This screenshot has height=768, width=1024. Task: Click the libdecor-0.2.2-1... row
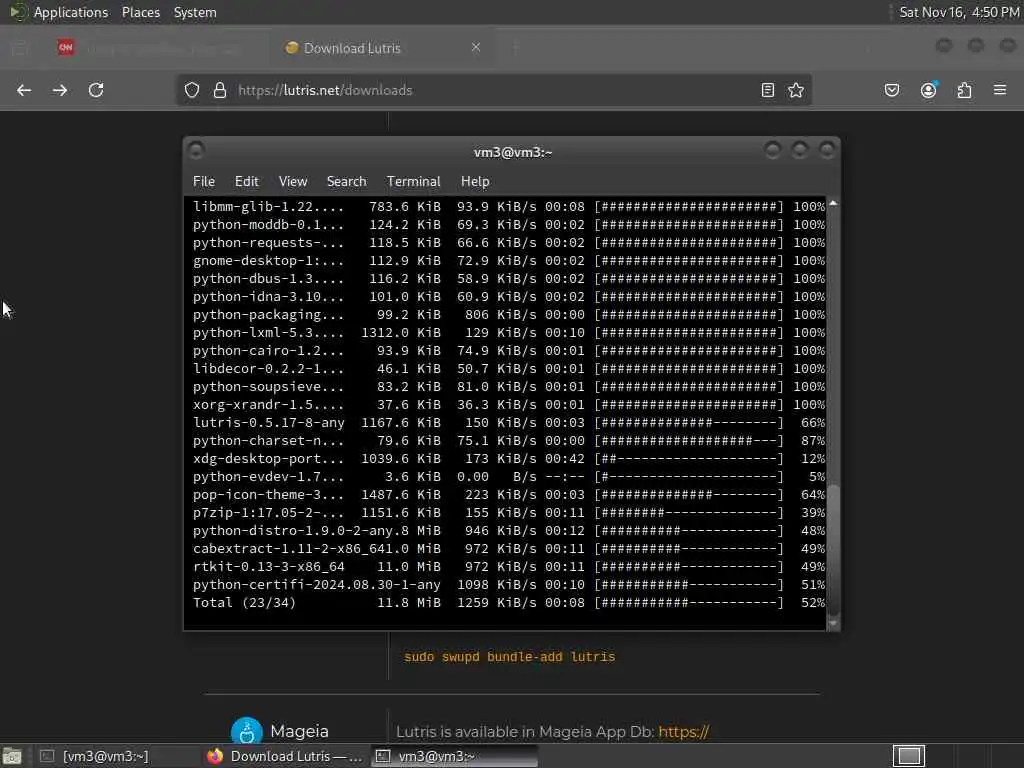coord(509,368)
